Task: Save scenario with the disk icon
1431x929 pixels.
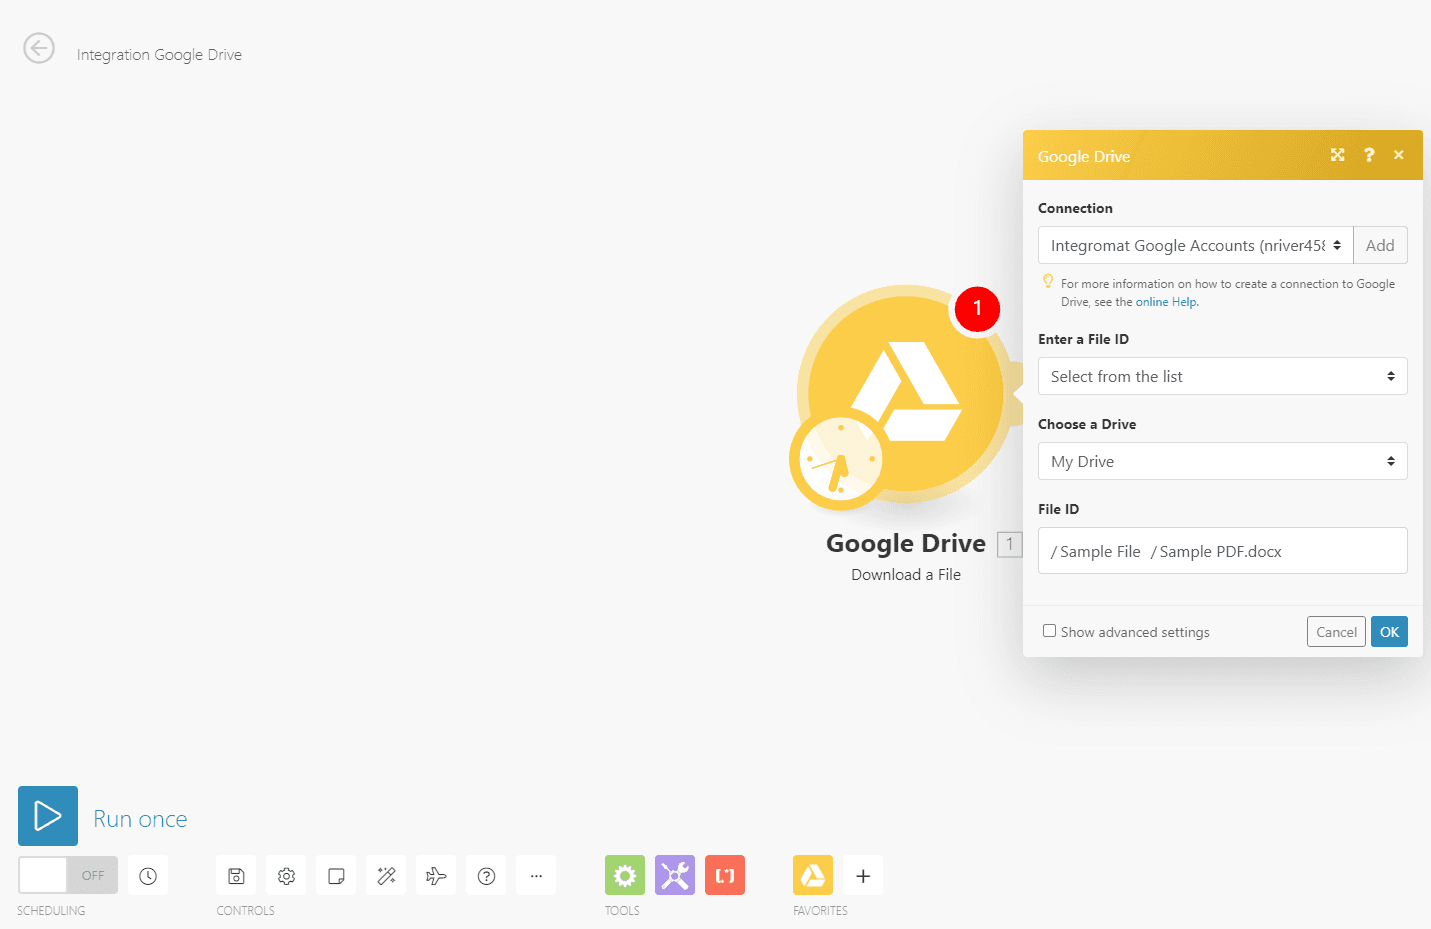Action: tap(236, 876)
